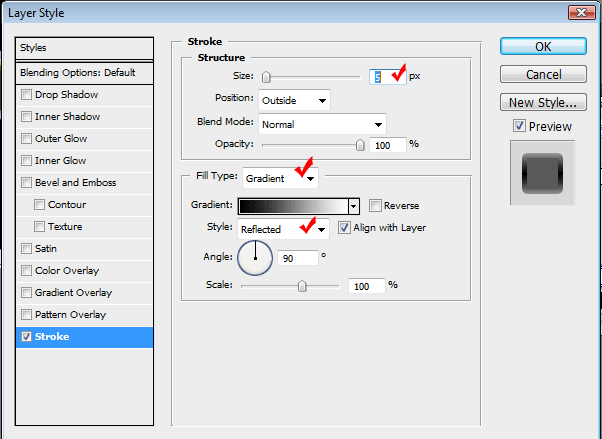The width and height of the screenshot is (602, 439).
Task: Select the Outer Glow label
Action: 61,138
